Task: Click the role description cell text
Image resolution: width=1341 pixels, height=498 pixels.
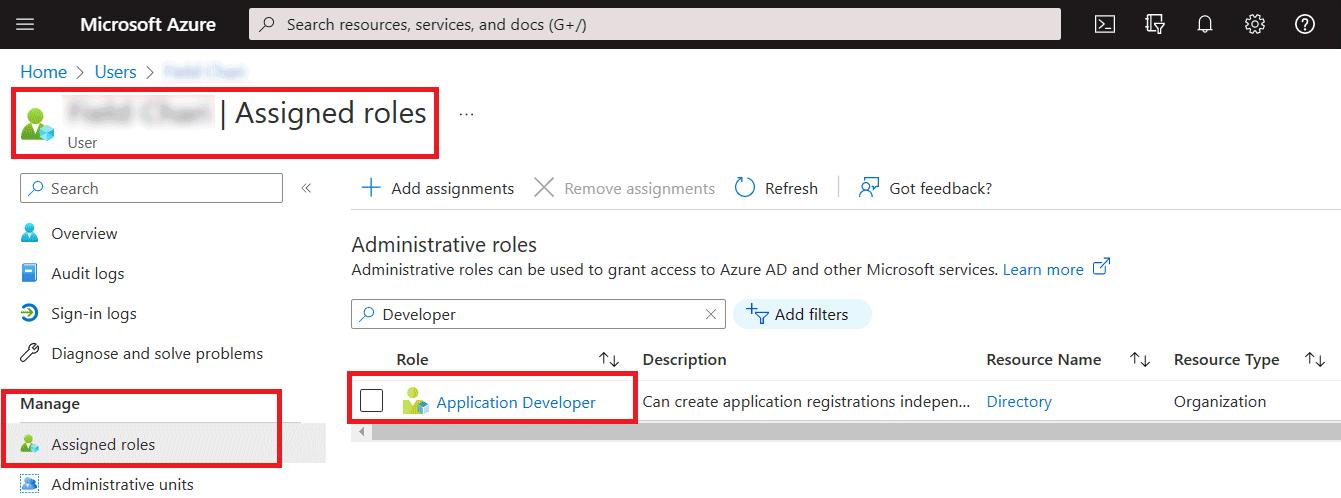Action: (x=806, y=402)
